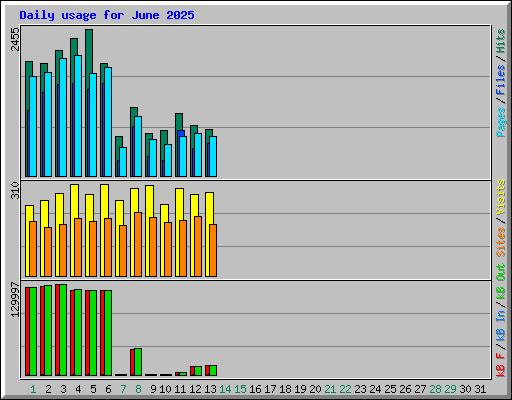Click the yellow Visits bar for day 6
512x400 pixels.
click(104, 201)
